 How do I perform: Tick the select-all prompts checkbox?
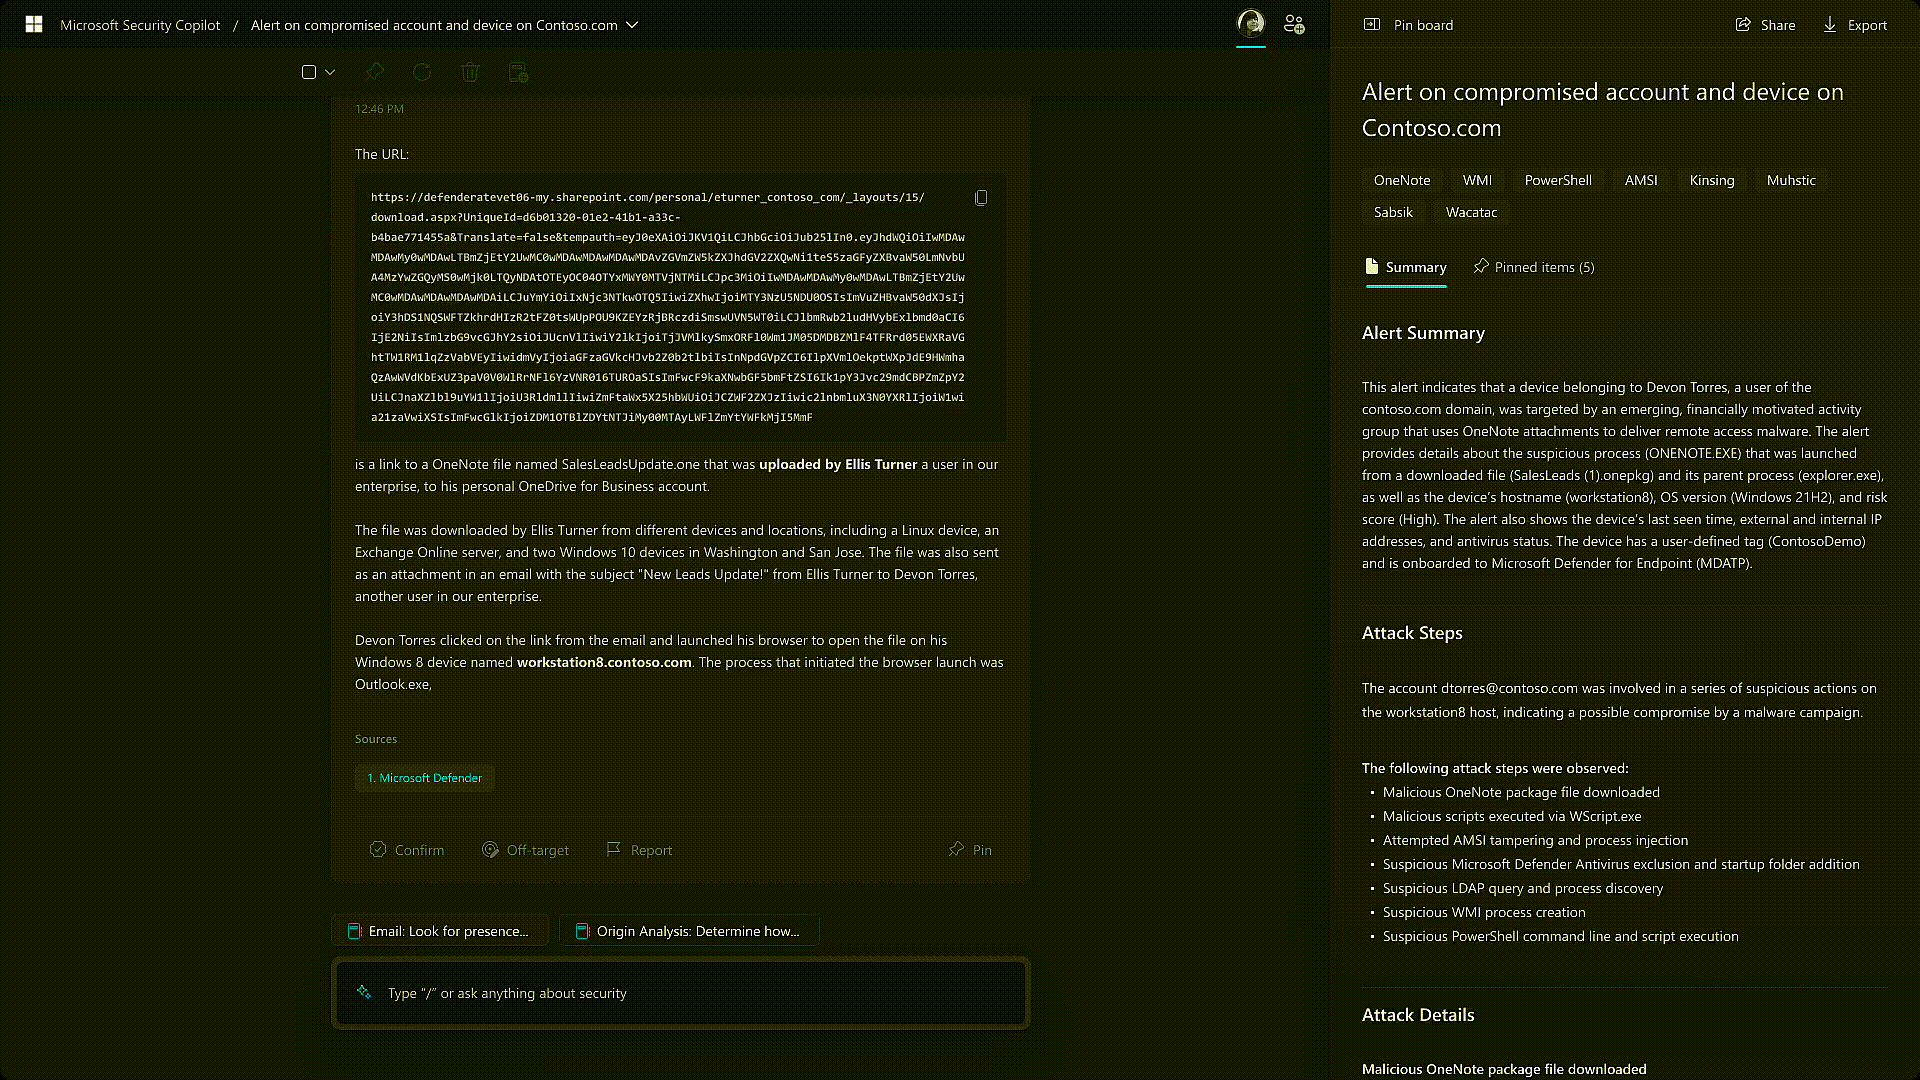pyautogui.click(x=309, y=72)
